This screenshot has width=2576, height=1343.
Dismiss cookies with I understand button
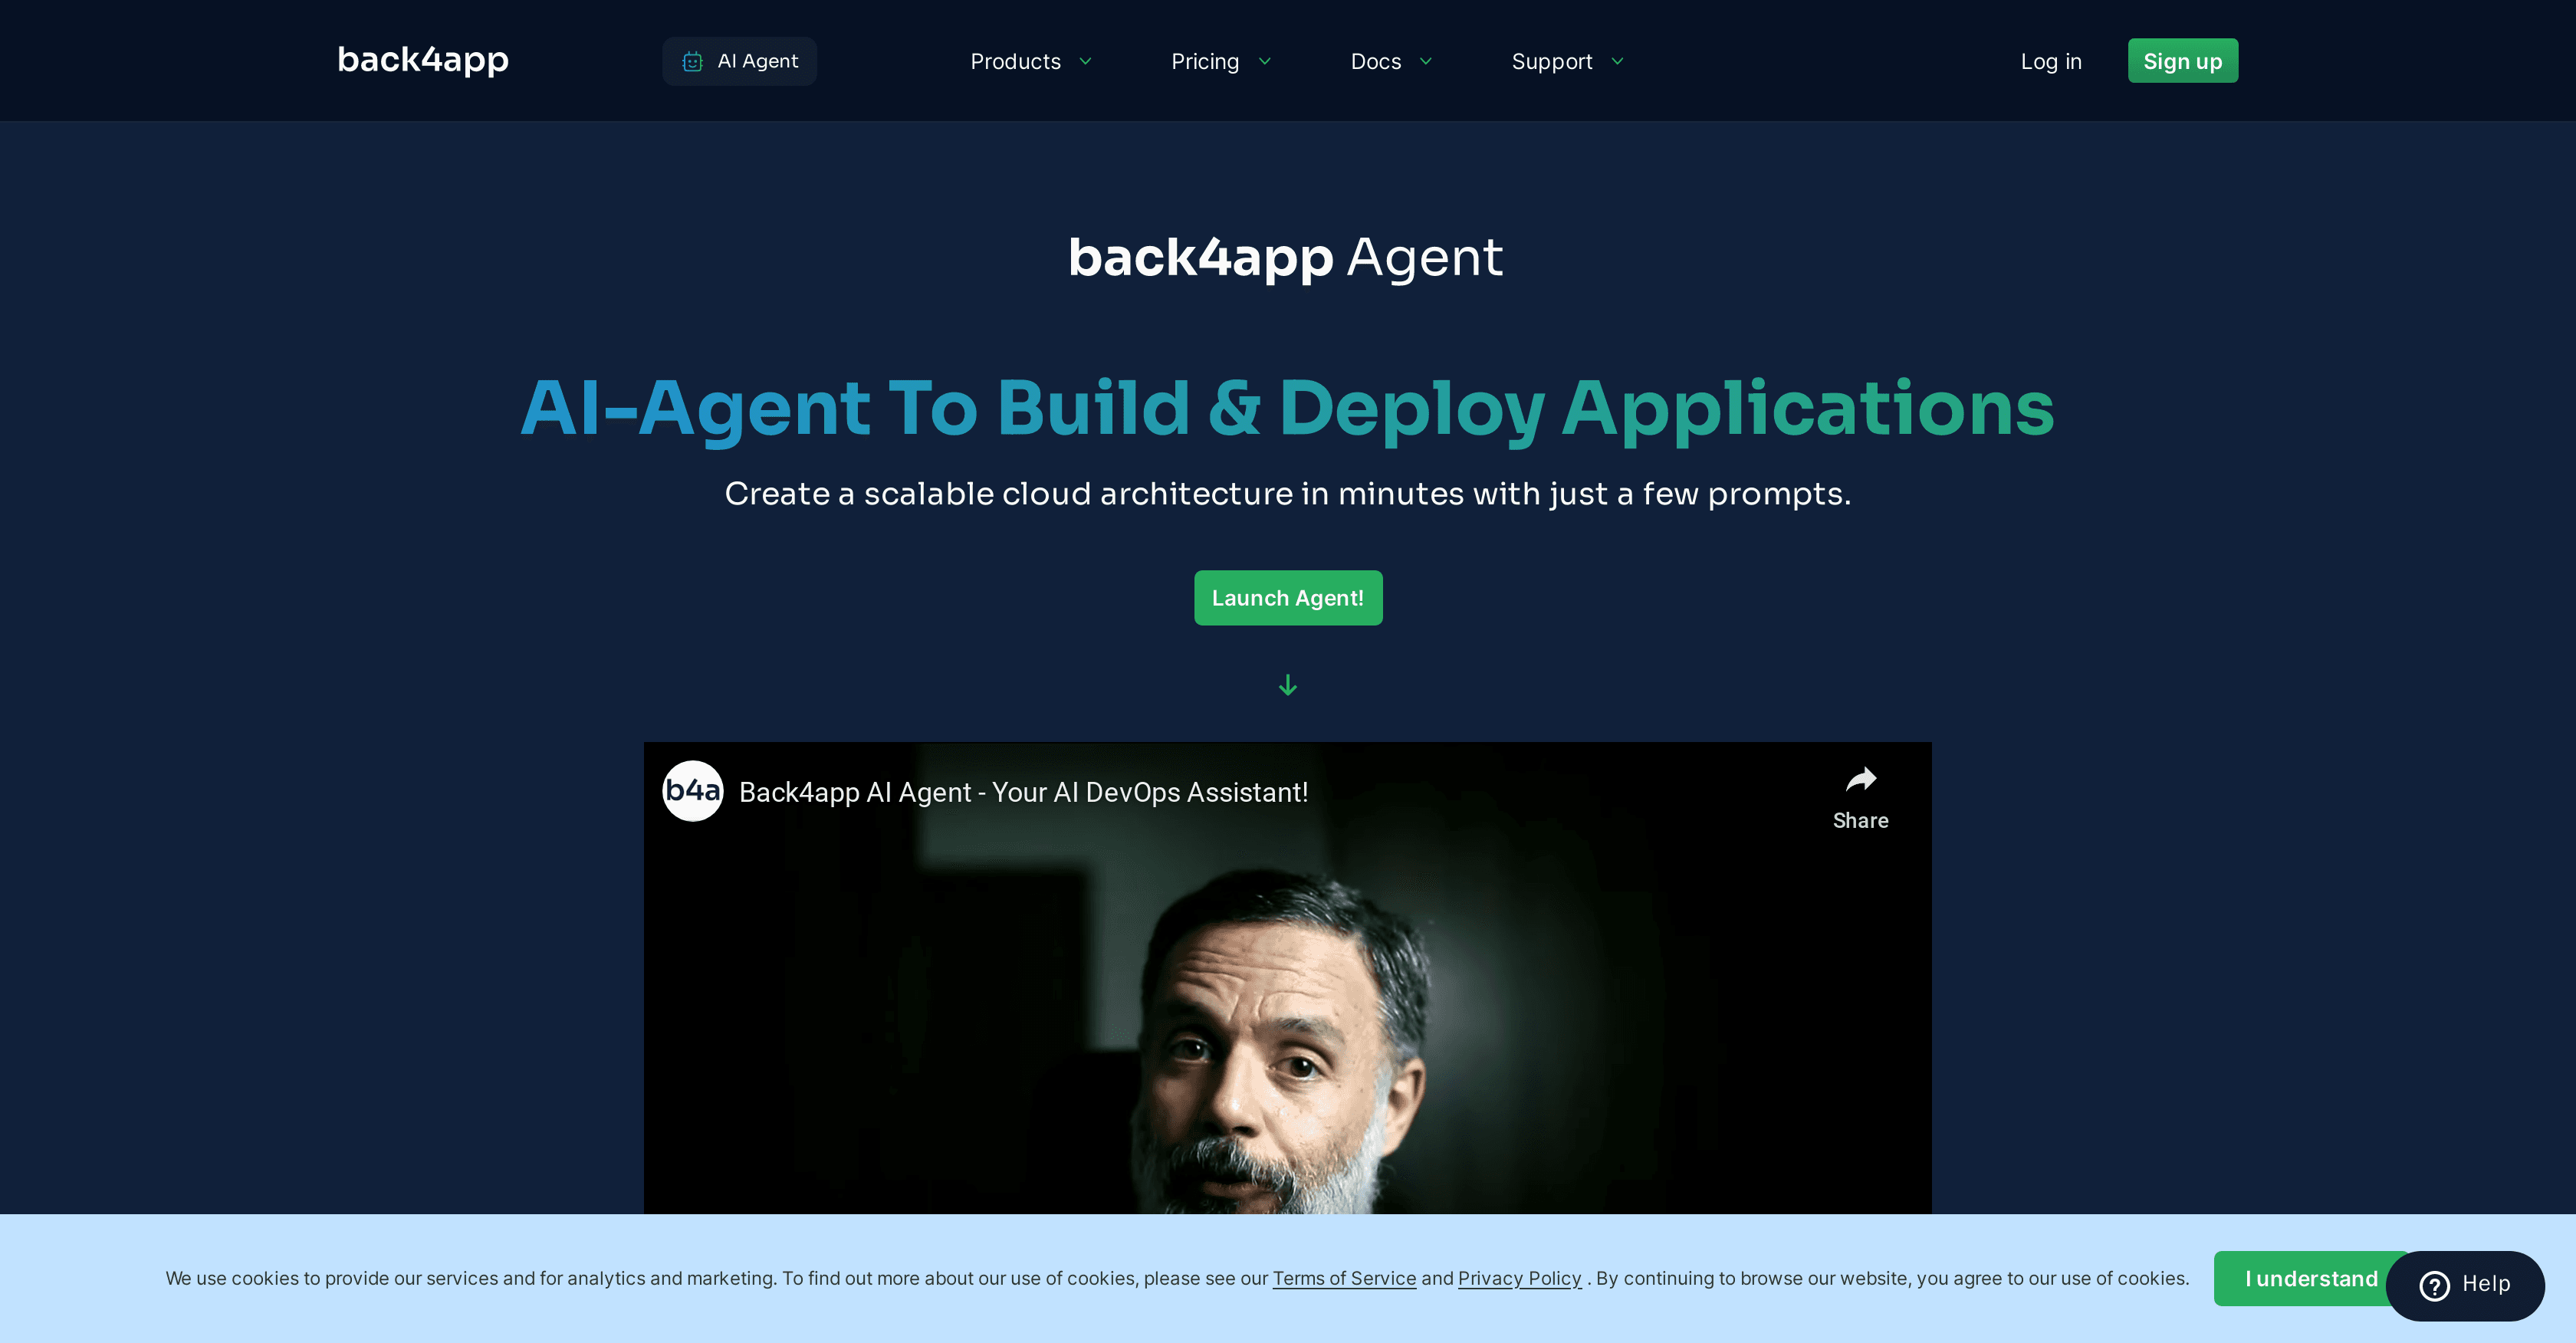coord(2310,1278)
